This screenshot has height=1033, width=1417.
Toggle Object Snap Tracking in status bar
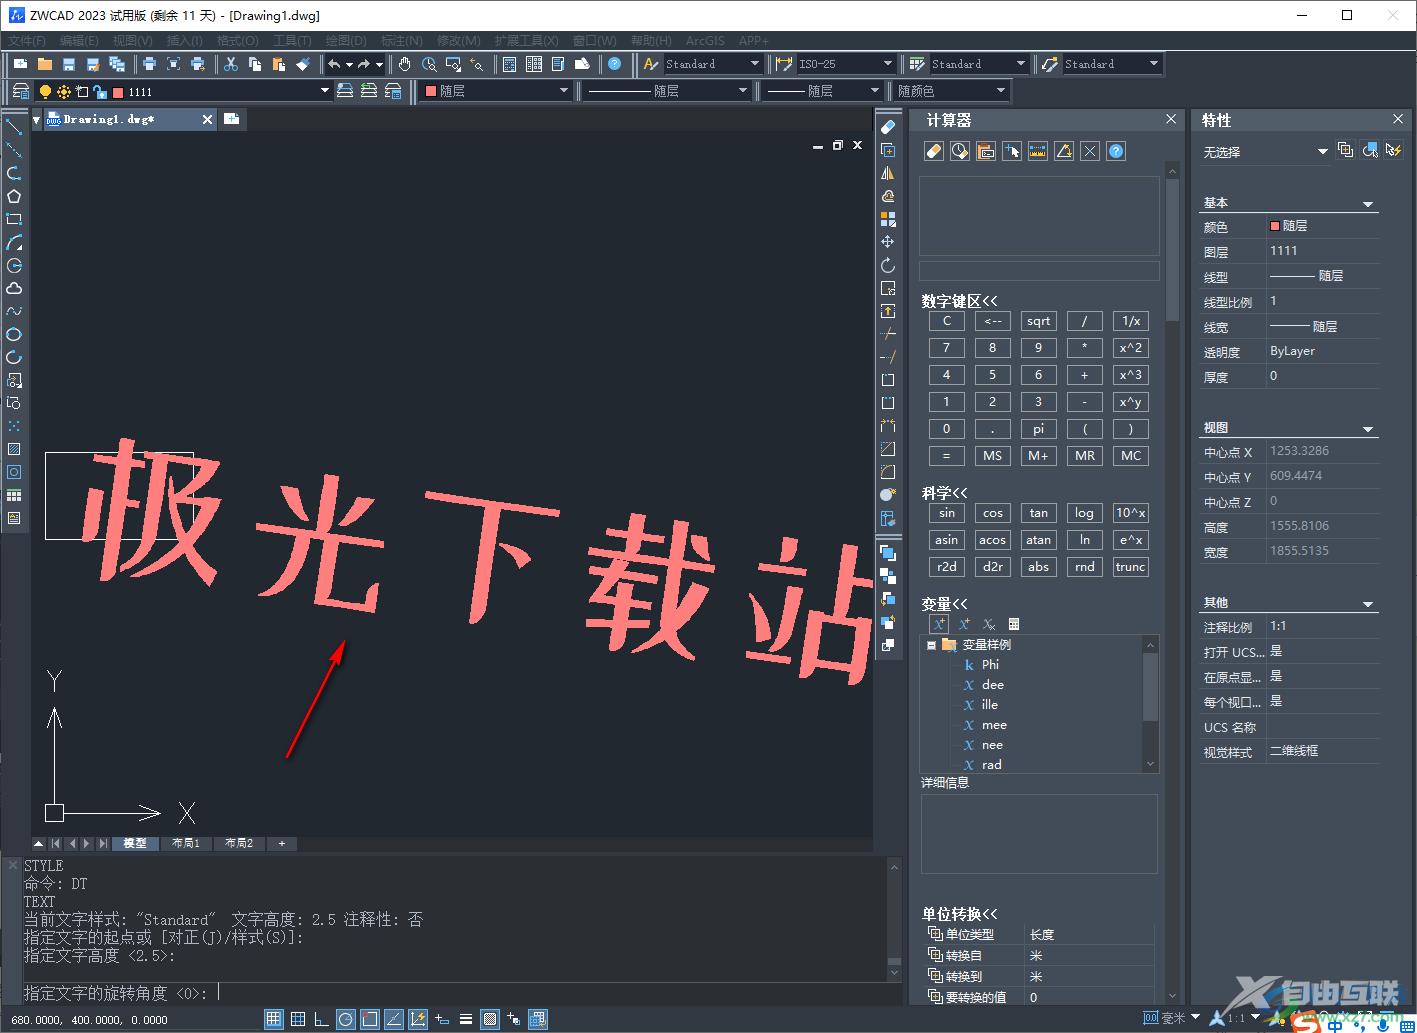[393, 1019]
